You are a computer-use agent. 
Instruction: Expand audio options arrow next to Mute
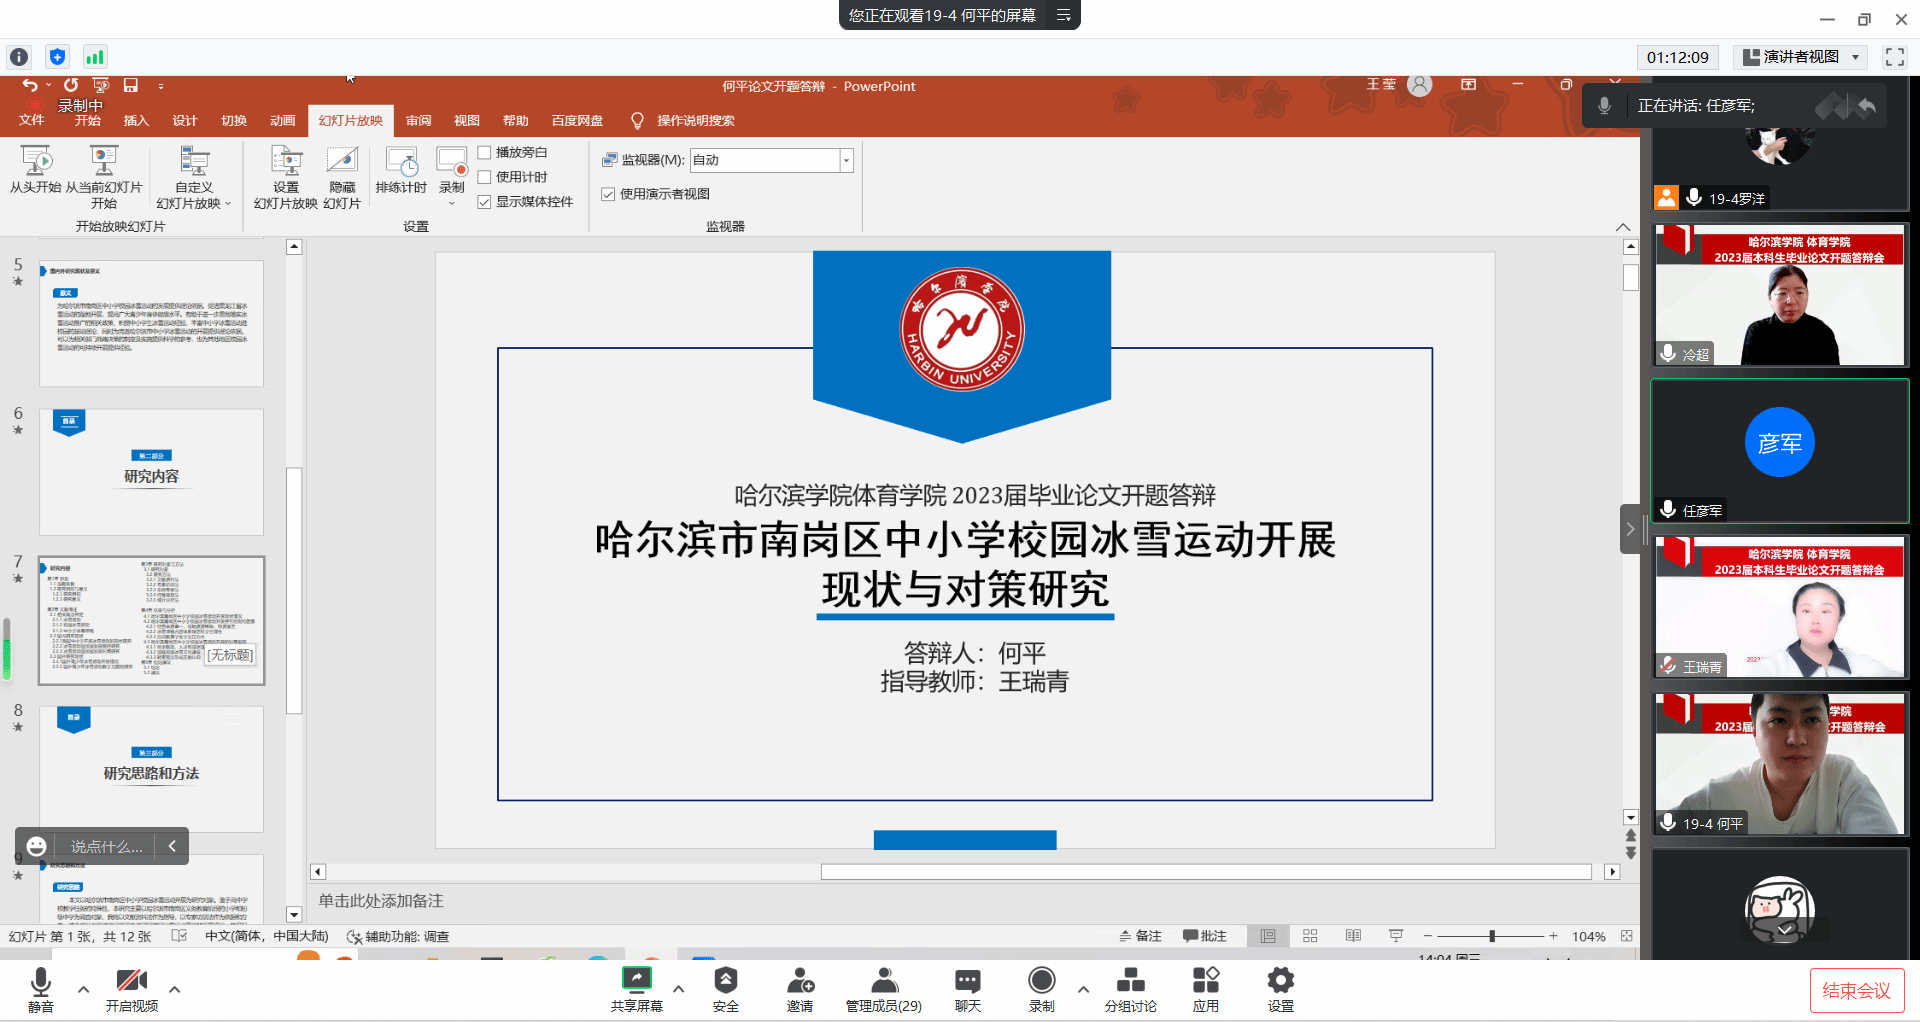pos(83,989)
